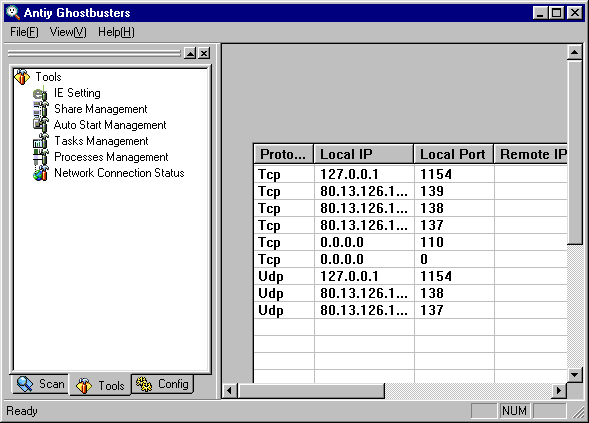Sort by the Proto... column header

tap(284, 154)
